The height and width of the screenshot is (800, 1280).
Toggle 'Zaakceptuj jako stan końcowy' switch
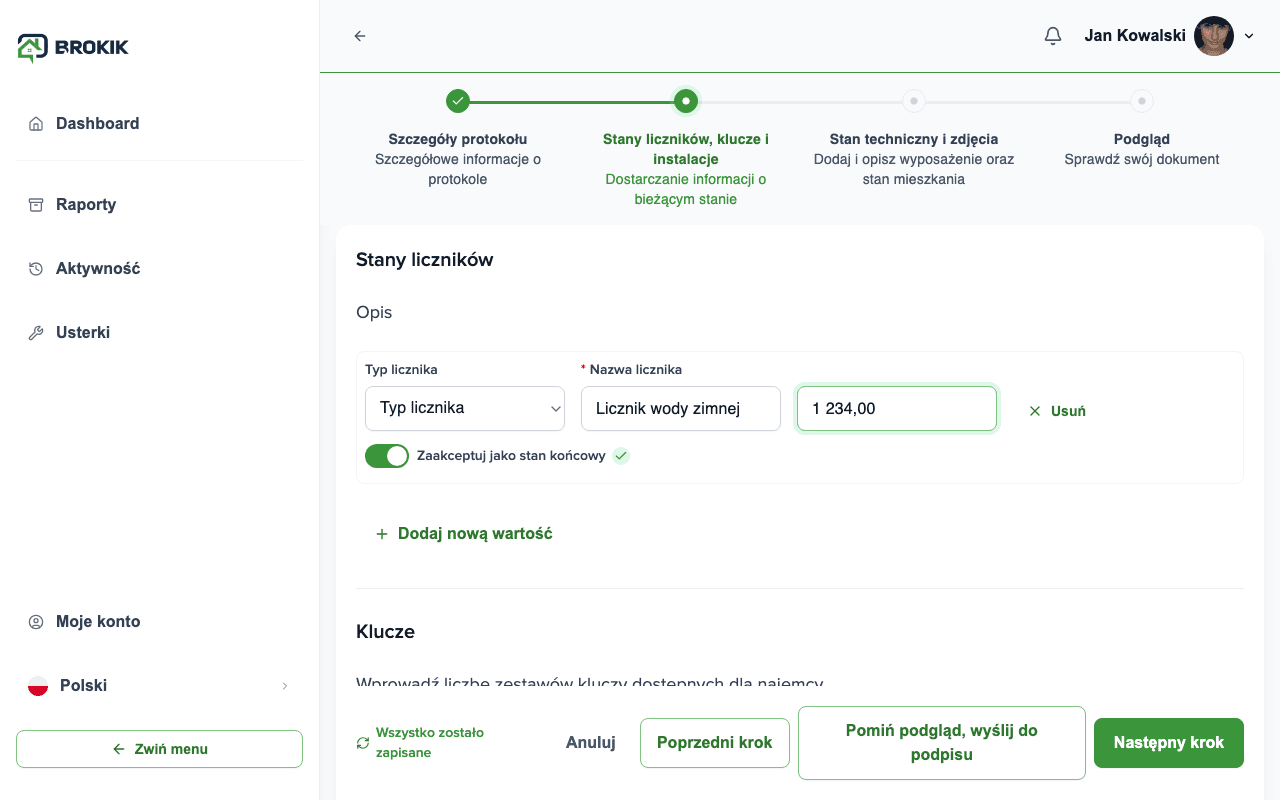point(387,456)
